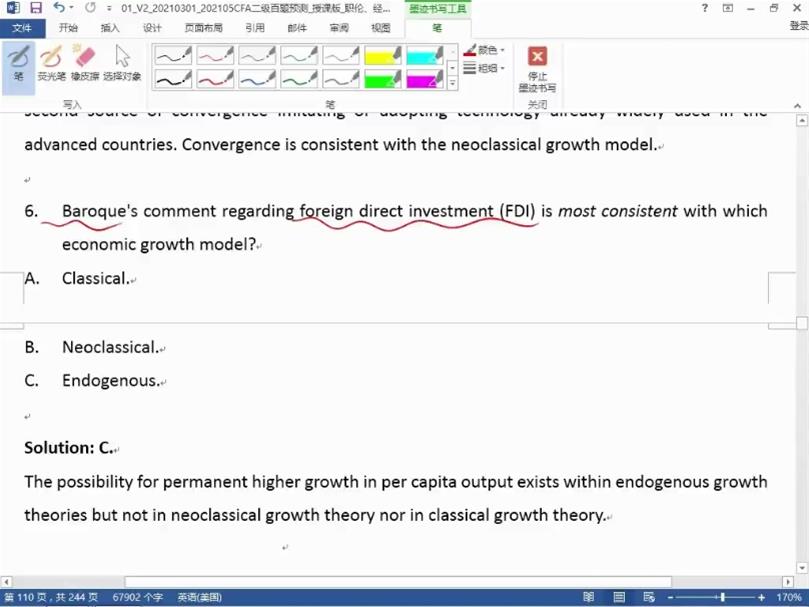Switch to the Design (设计) tab
The height and width of the screenshot is (607, 809).
coord(152,28)
